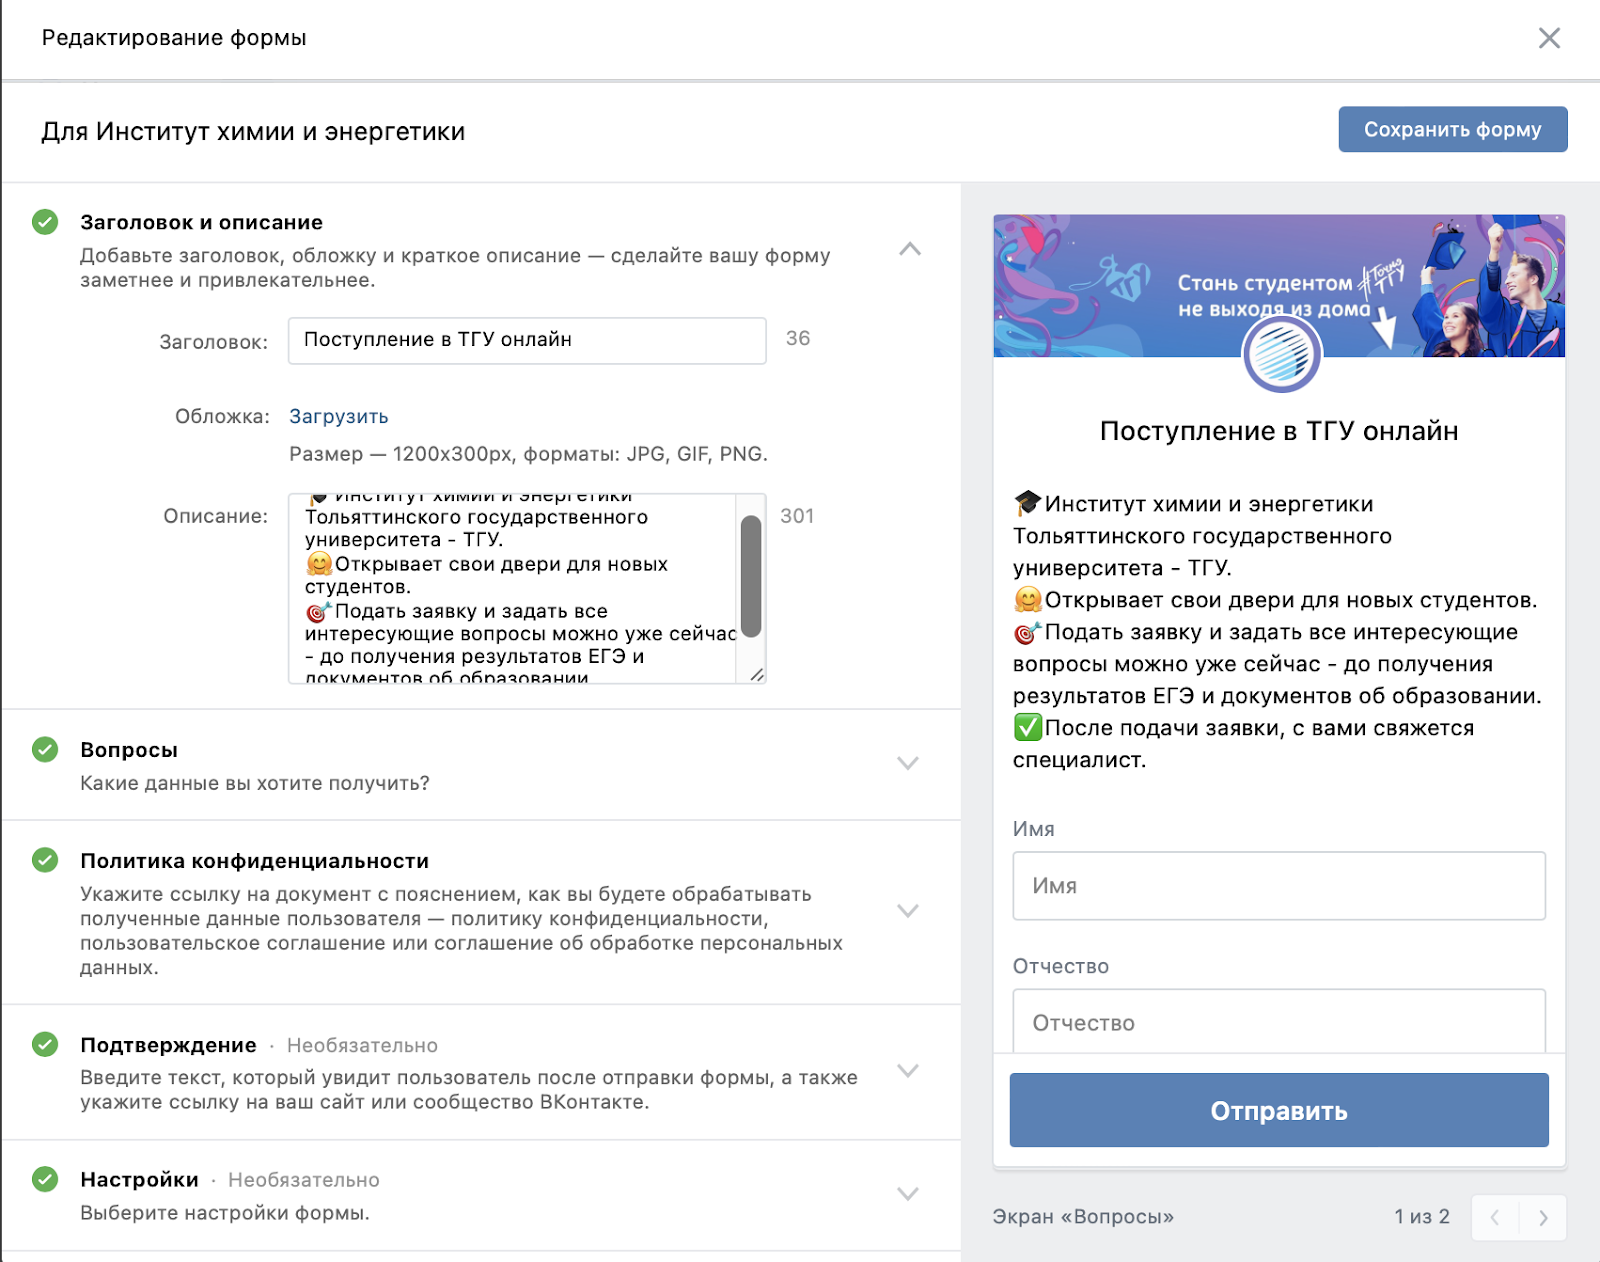Viewport: 1600px width, 1262px height.
Task: Click the green checkmark beside Настройки
Action: tap(45, 1180)
